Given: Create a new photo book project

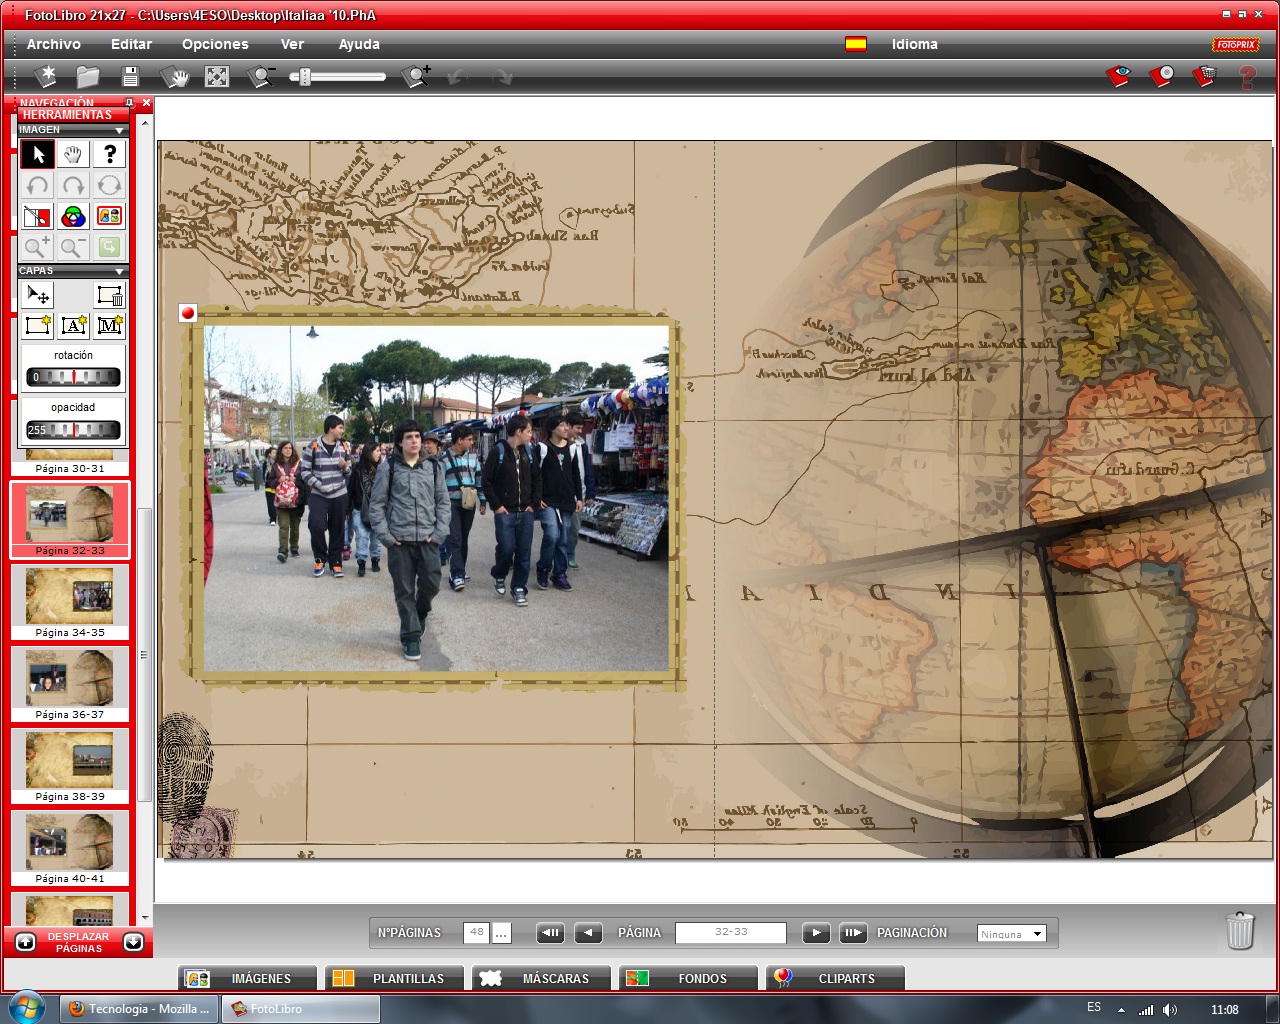Looking at the screenshot, I should click(x=46, y=76).
